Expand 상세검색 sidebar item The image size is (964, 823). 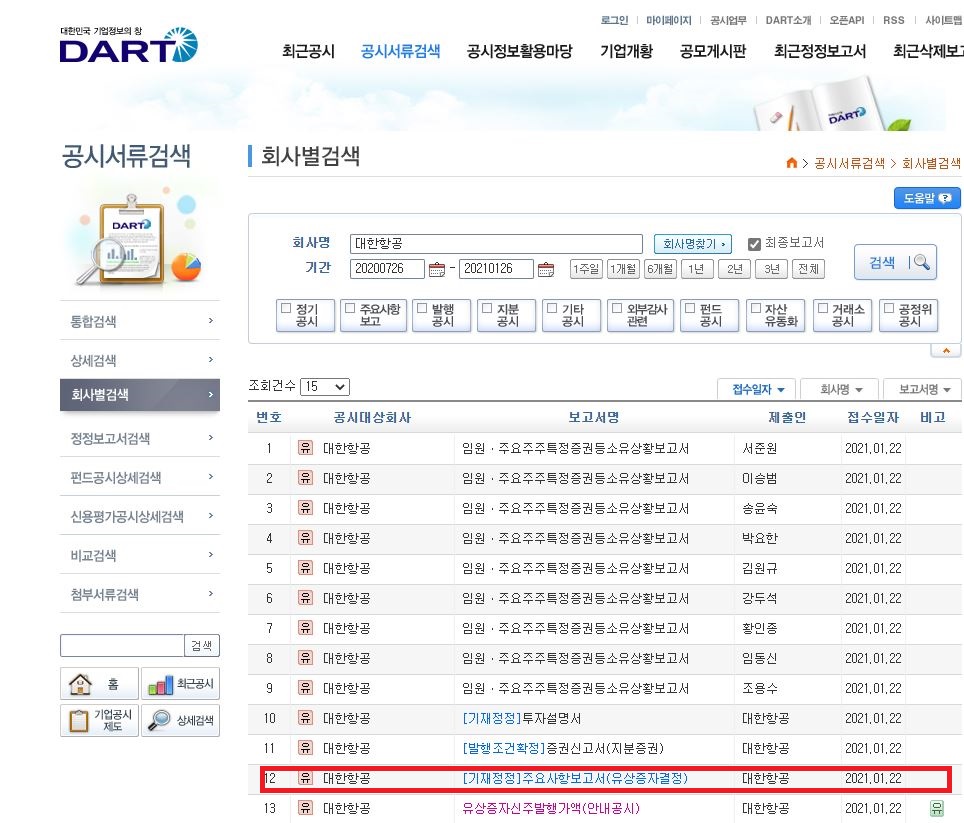point(140,360)
